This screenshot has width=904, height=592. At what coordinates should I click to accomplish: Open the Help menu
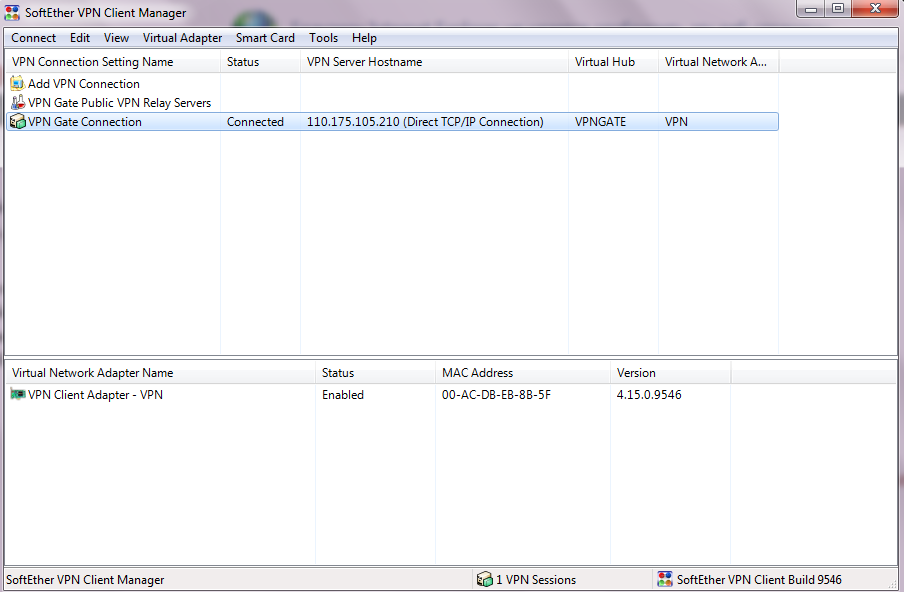click(x=364, y=38)
